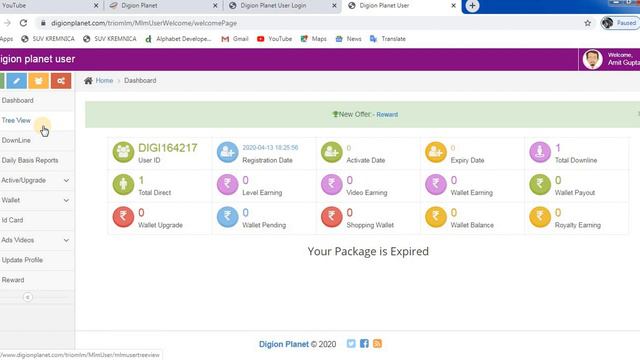Click the Reward link in offer banner
The width and height of the screenshot is (640, 360).
[x=387, y=115]
